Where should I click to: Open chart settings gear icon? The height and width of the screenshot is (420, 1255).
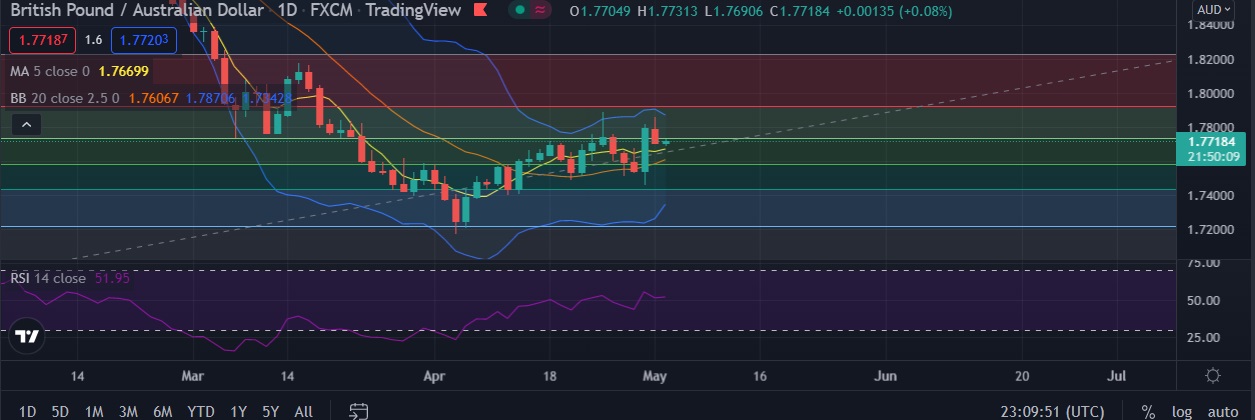(x=1212, y=376)
